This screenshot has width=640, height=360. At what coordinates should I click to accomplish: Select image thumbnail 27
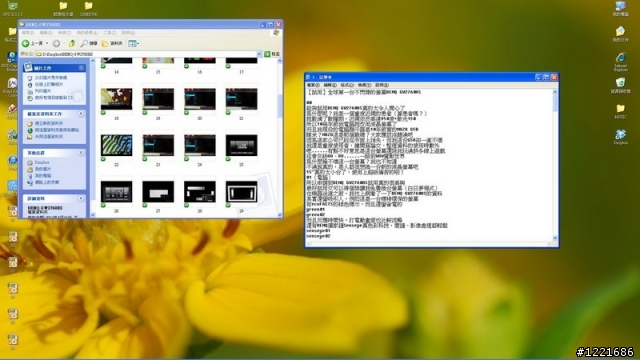click(x=158, y=192)
